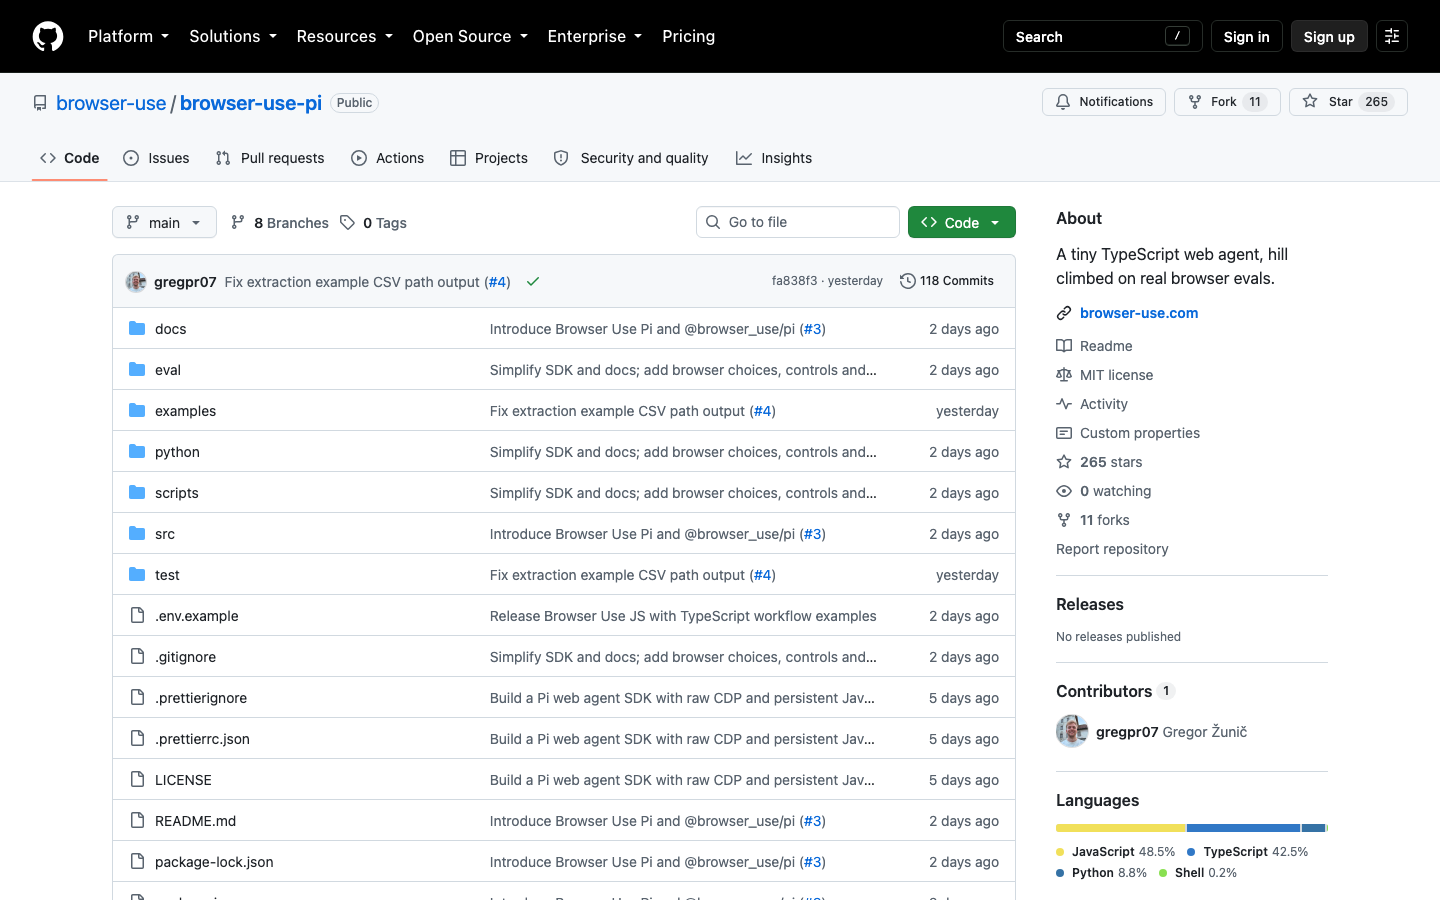Open commit history clock icon

tap(908, 281)
